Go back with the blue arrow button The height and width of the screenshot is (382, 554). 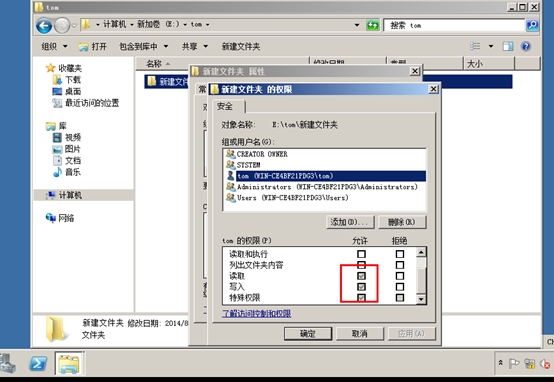pos(44,25)
